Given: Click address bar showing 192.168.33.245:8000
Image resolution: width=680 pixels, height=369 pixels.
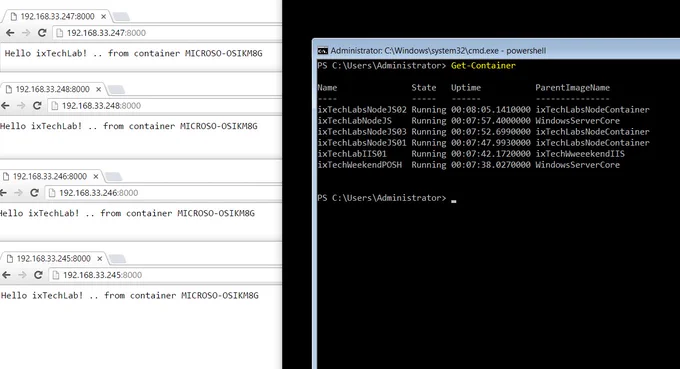Looking at the screenshot, I should [166, 275].
